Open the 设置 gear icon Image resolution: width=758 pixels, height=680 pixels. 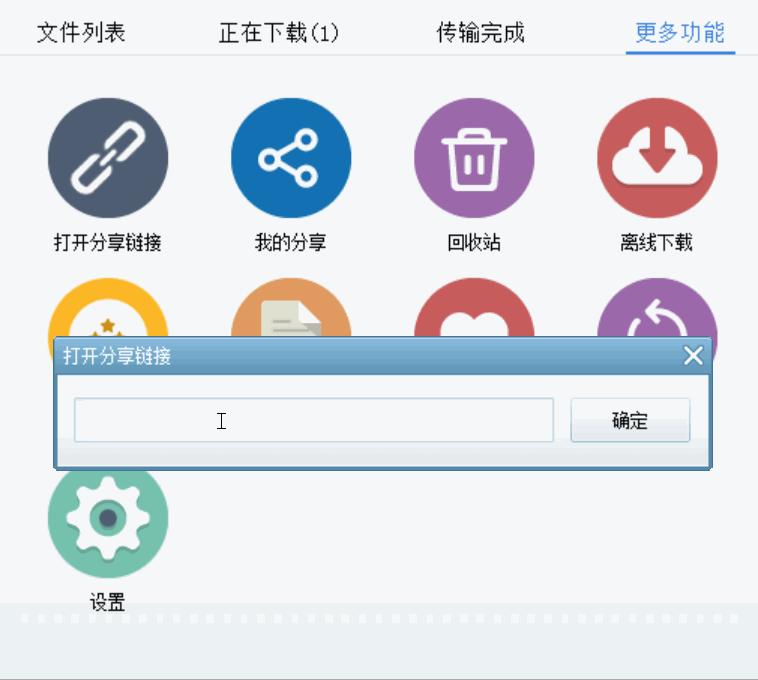click(108, 523)
